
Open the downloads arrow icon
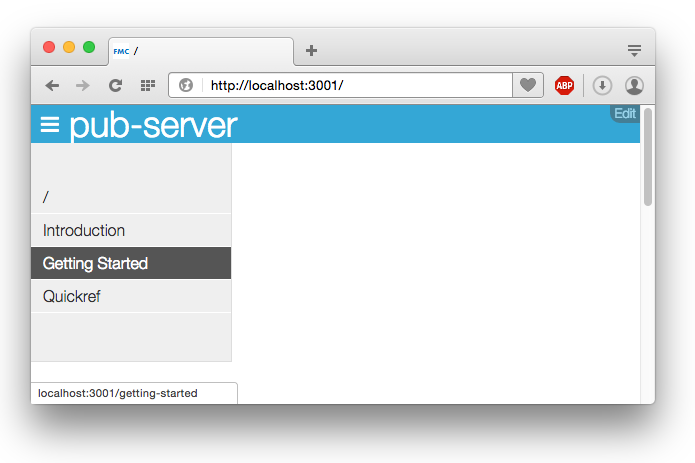point(602,85)
